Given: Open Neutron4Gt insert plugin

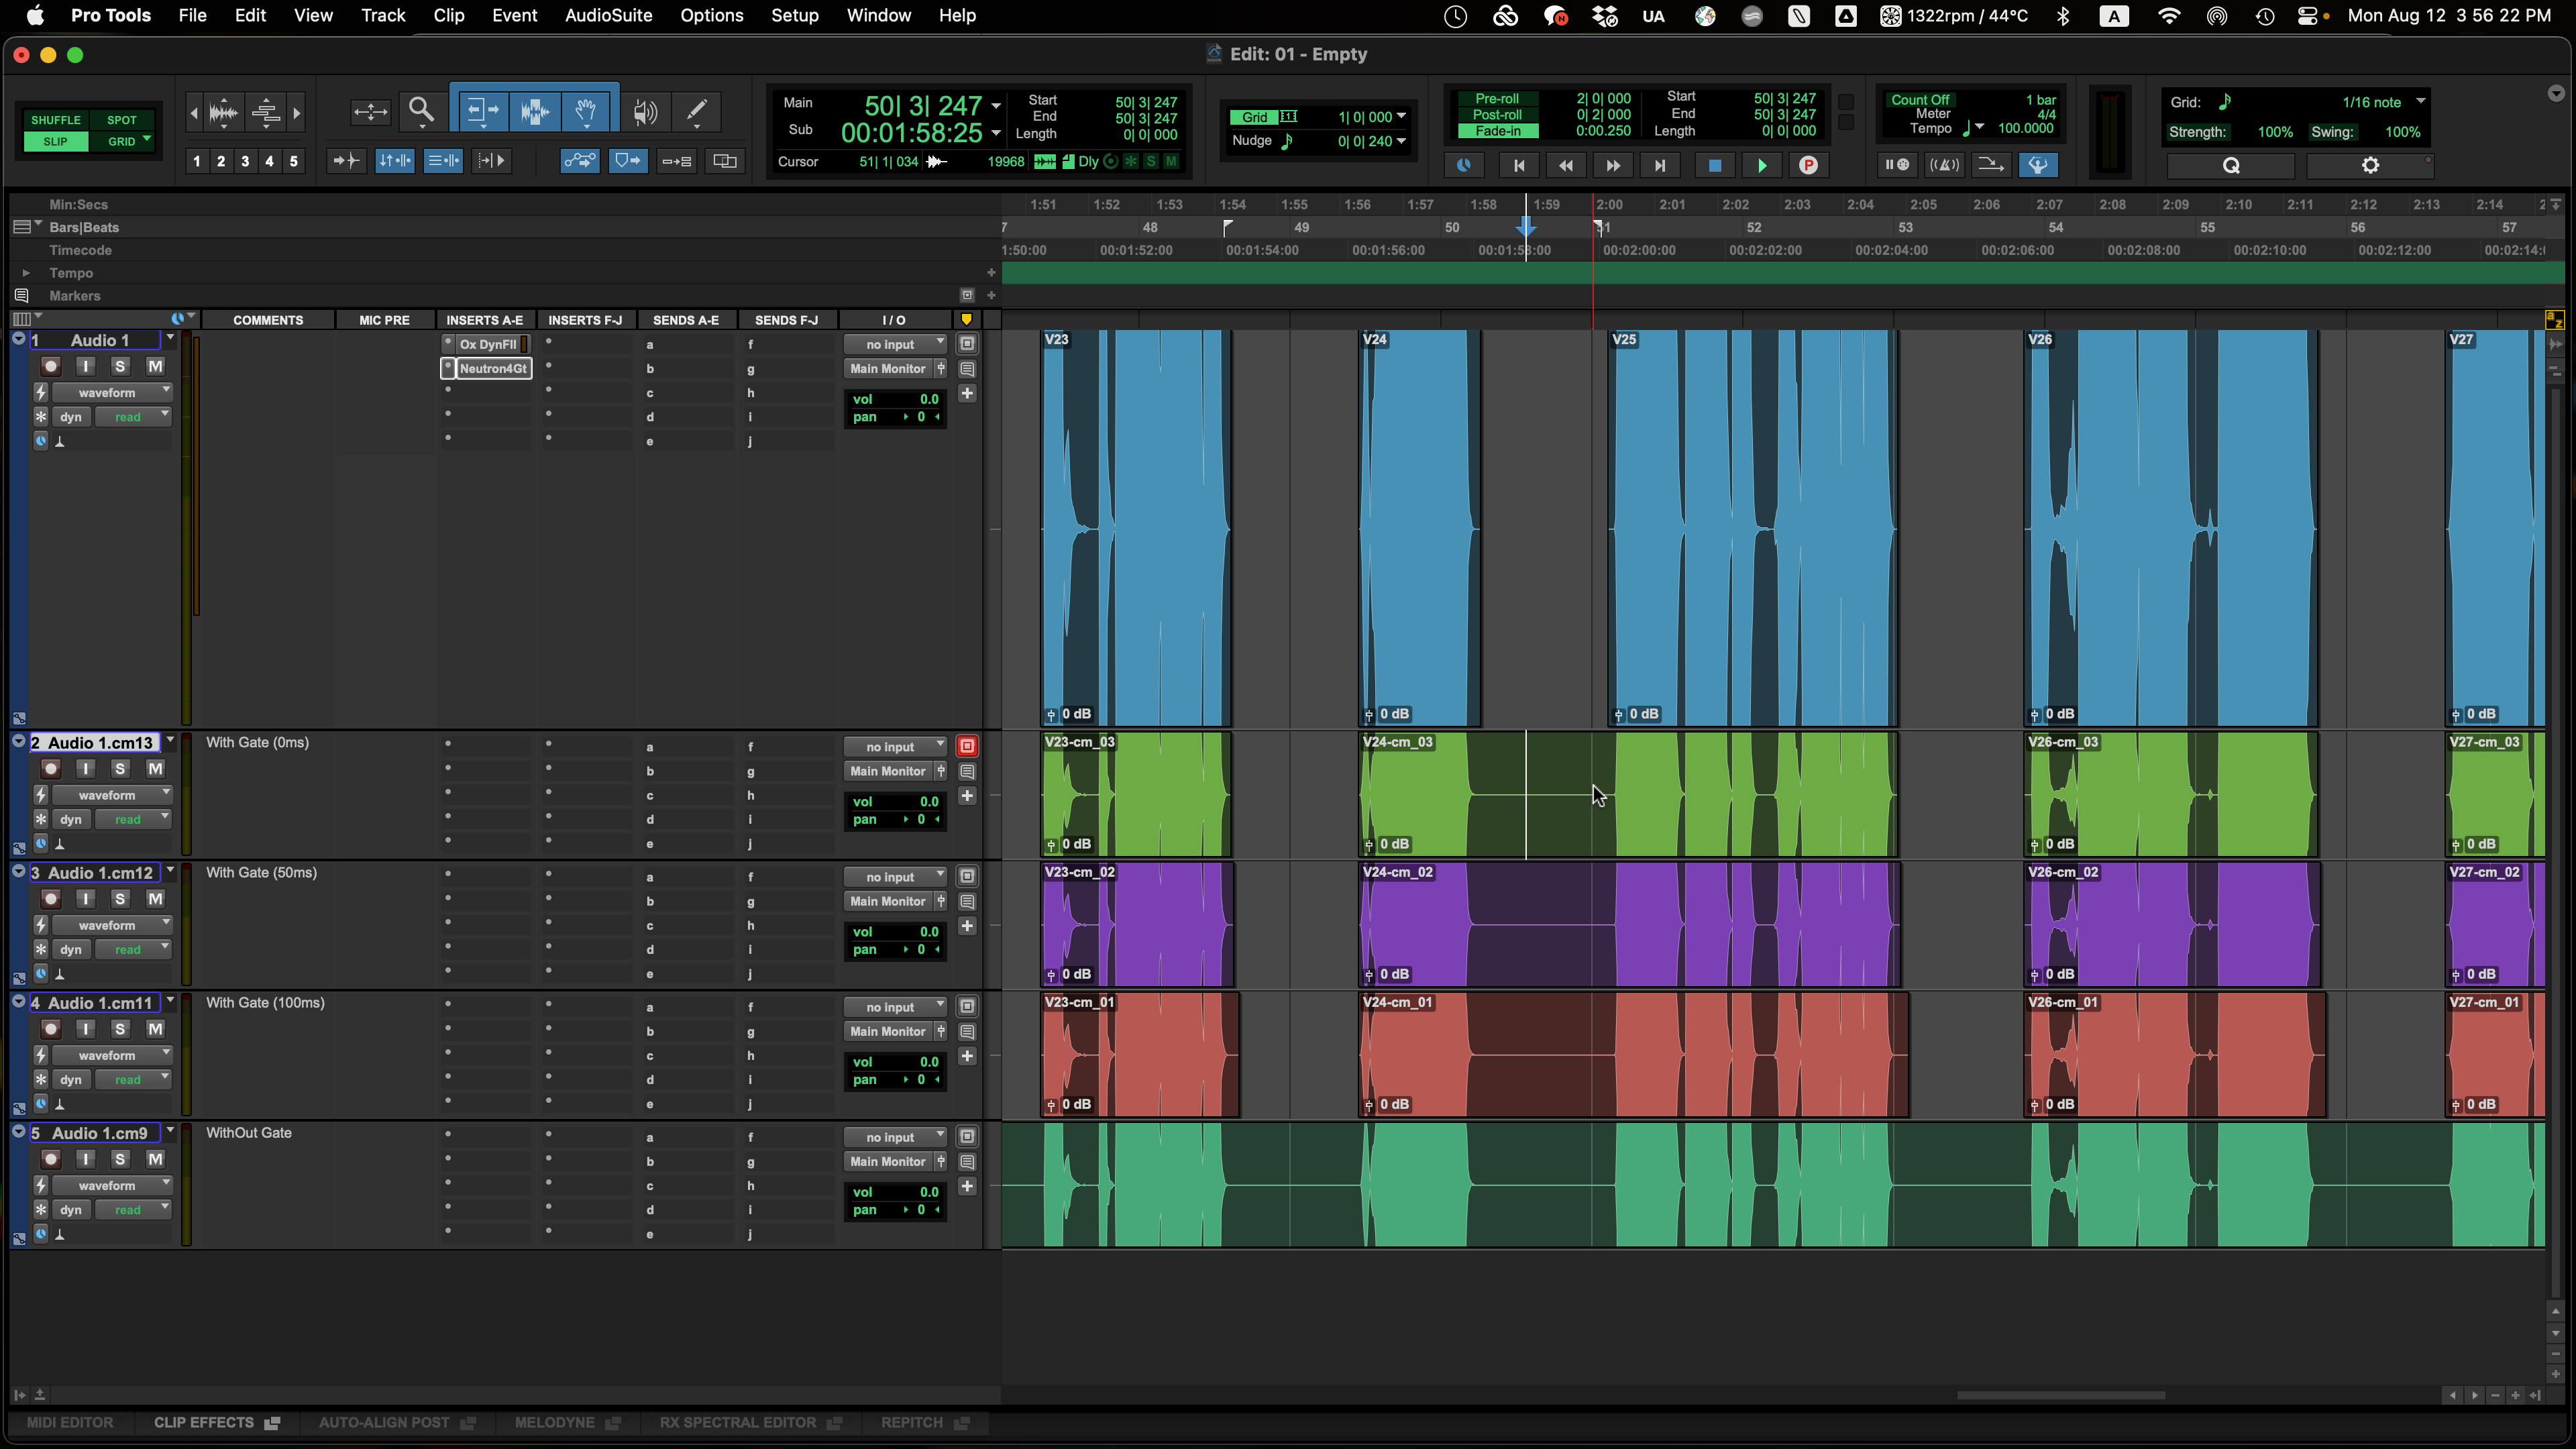Looking at the screenshot, I should [493, 368].
